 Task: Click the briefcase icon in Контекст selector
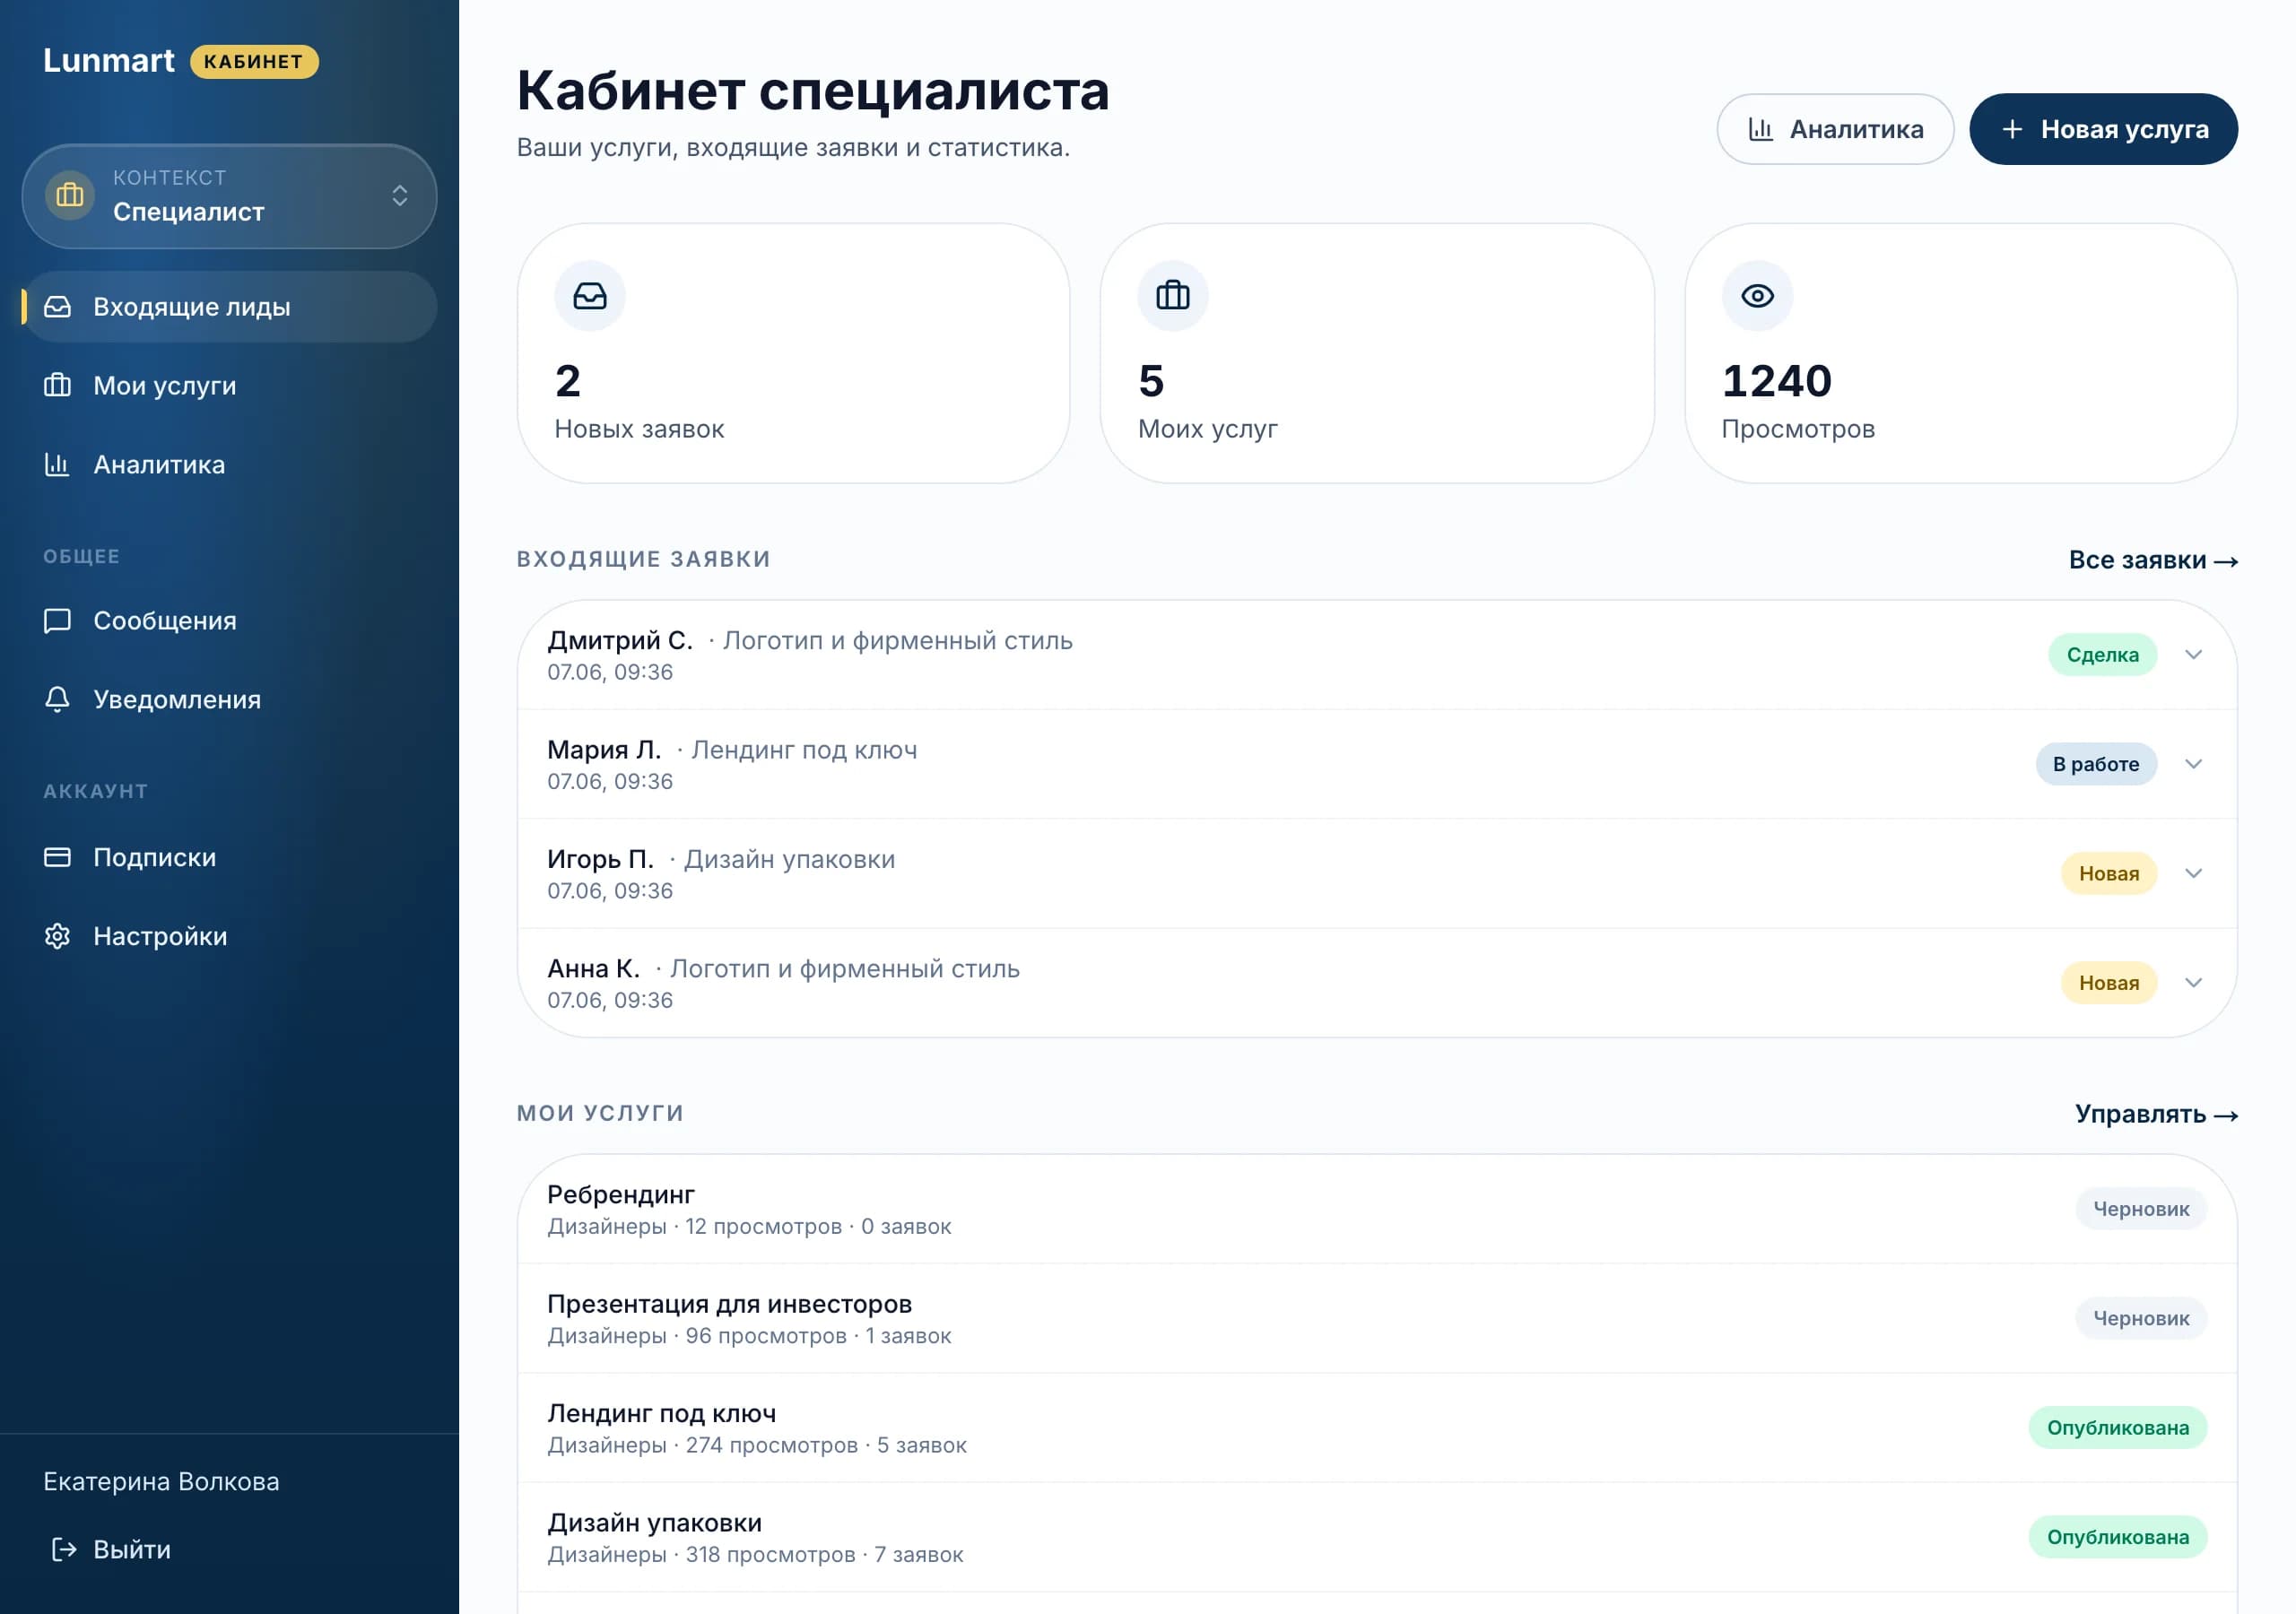coord(70,195)
